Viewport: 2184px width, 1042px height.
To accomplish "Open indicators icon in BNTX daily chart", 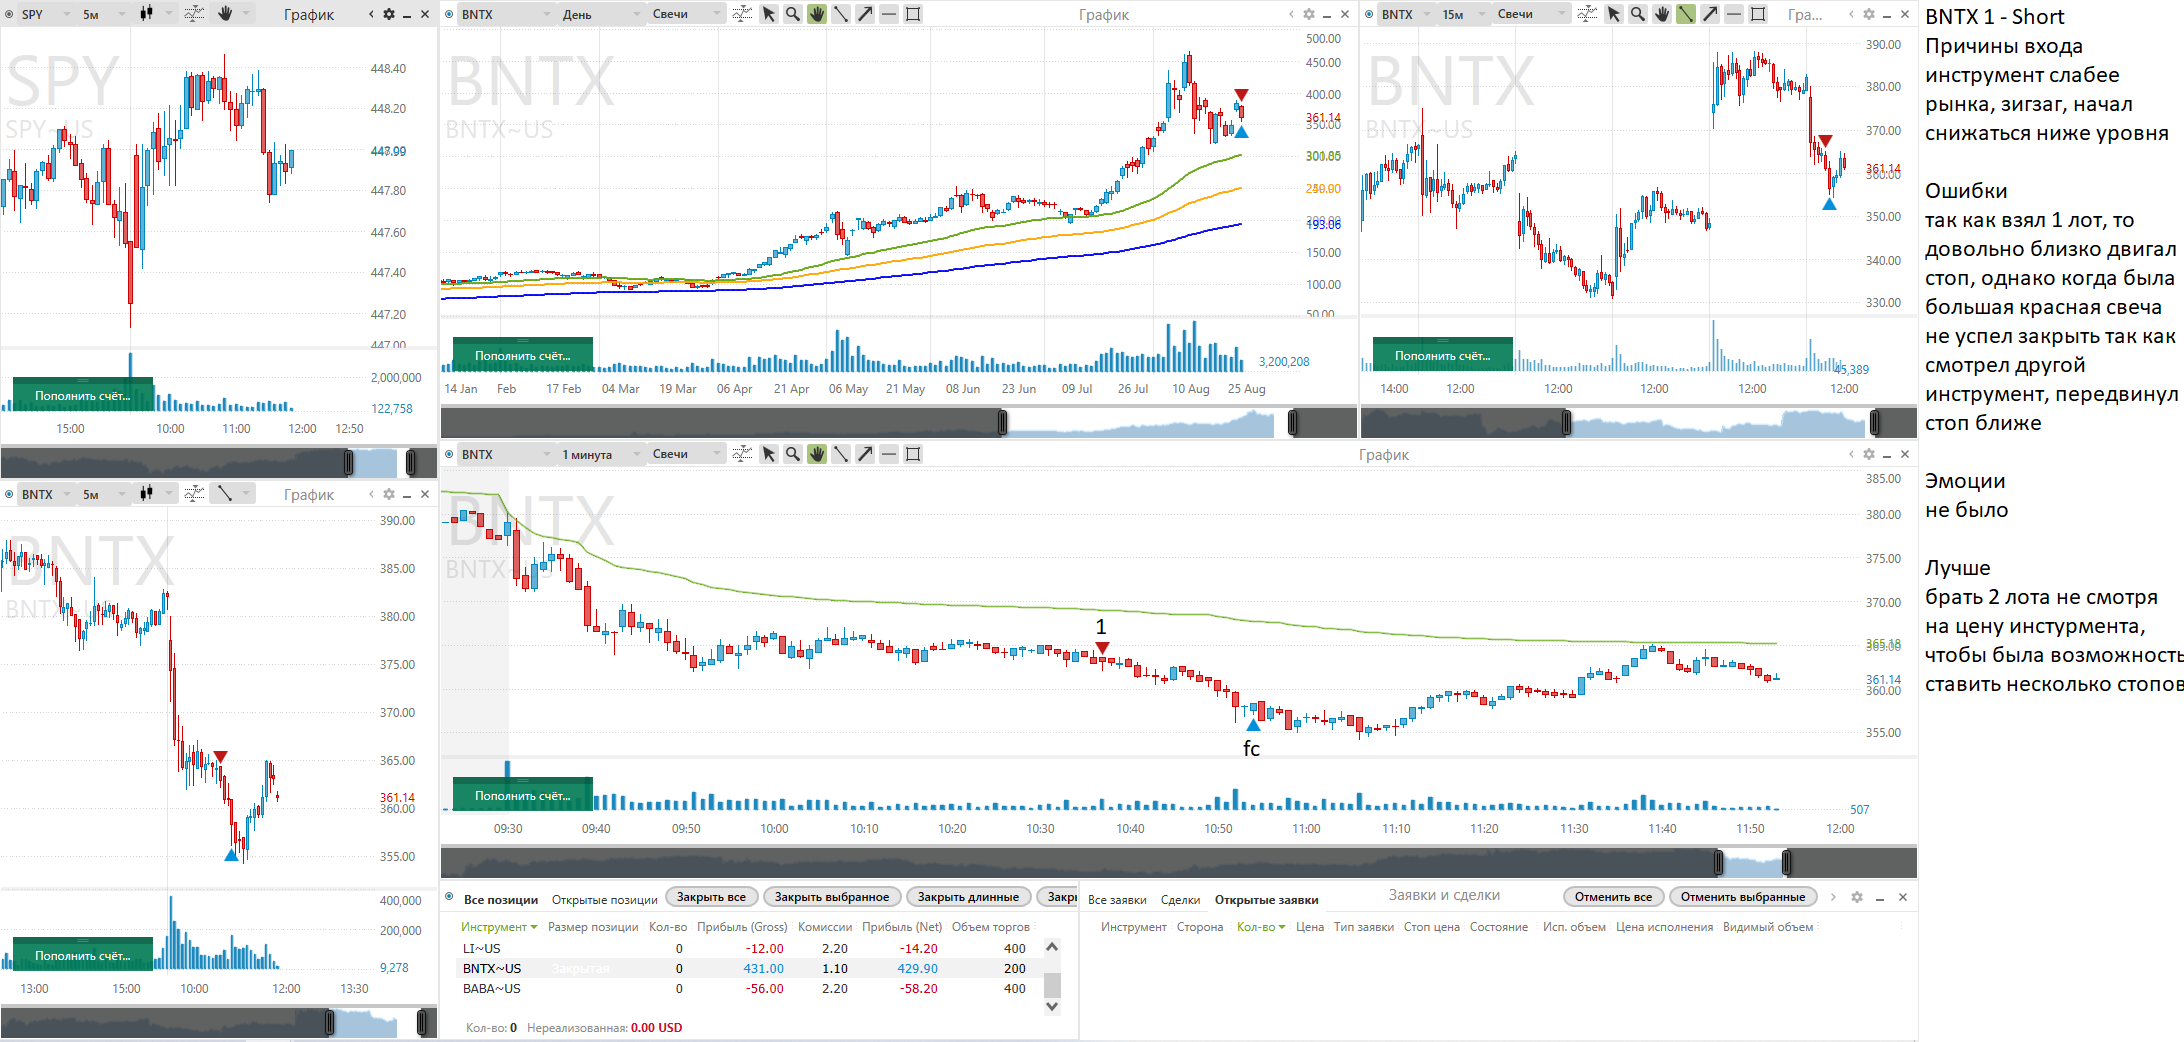I will [x=742, y=14].
